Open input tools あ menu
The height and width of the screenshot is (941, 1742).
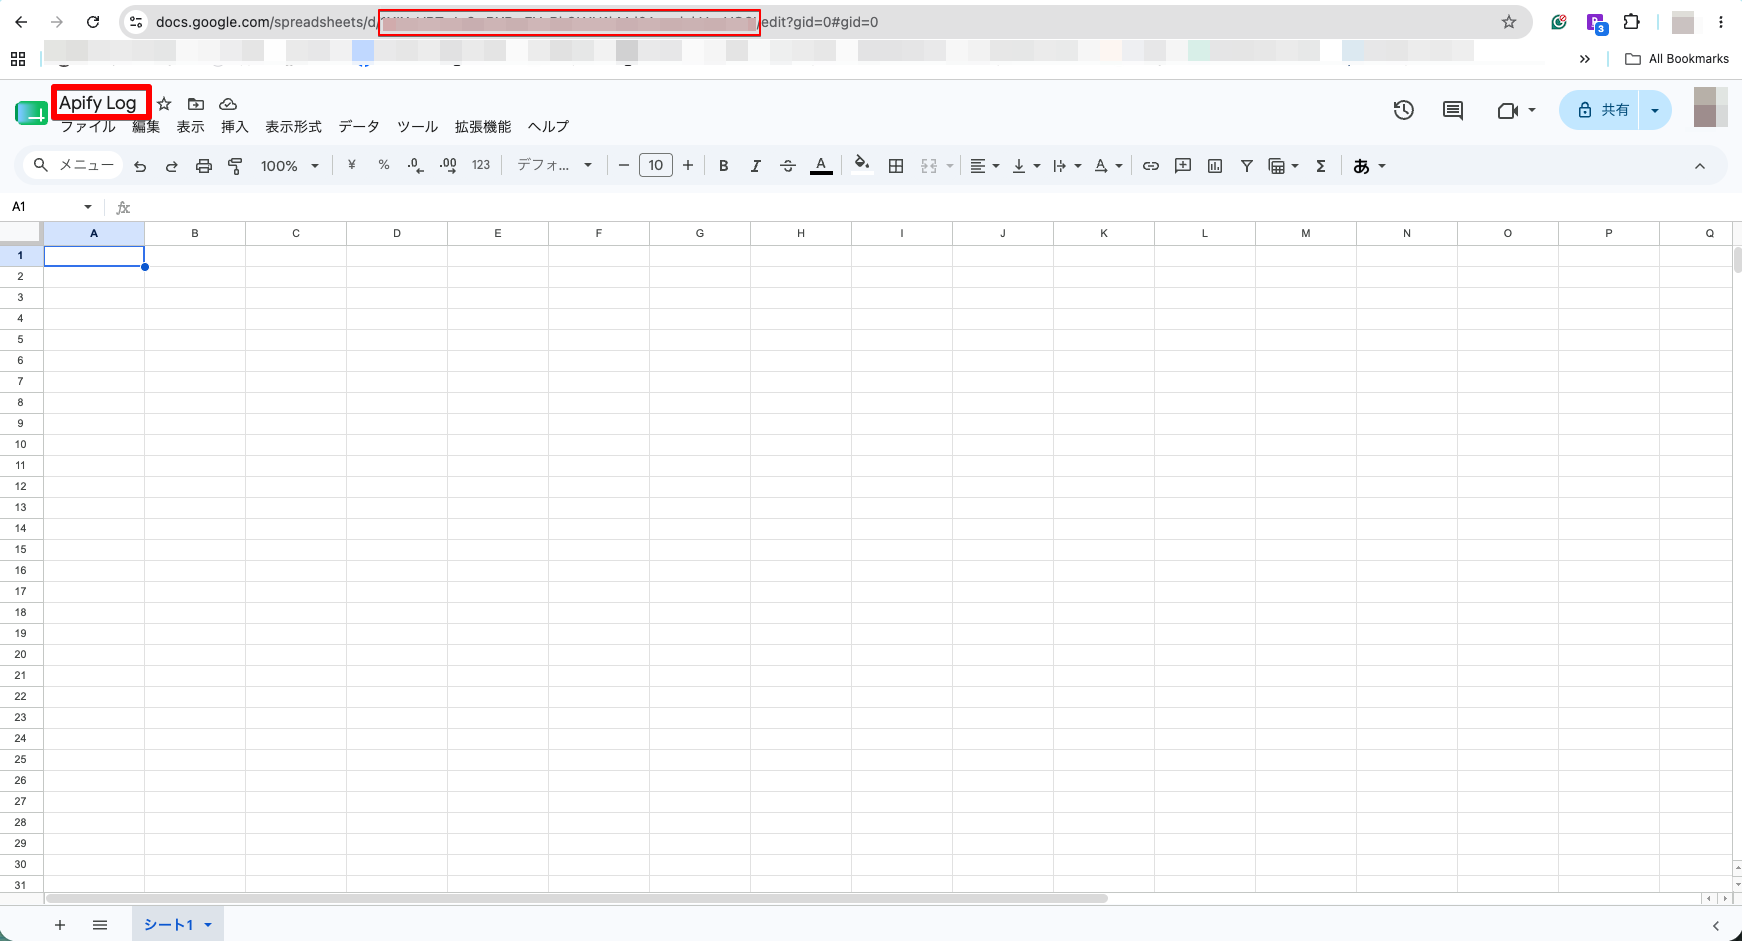pyautogui.click(x=1369, y=166)
